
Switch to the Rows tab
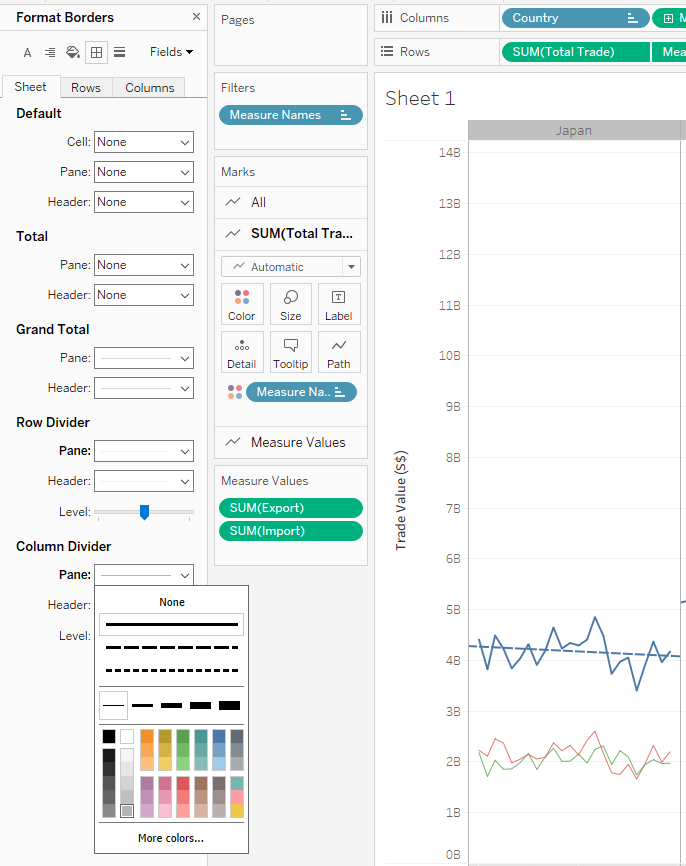(86, 88)
